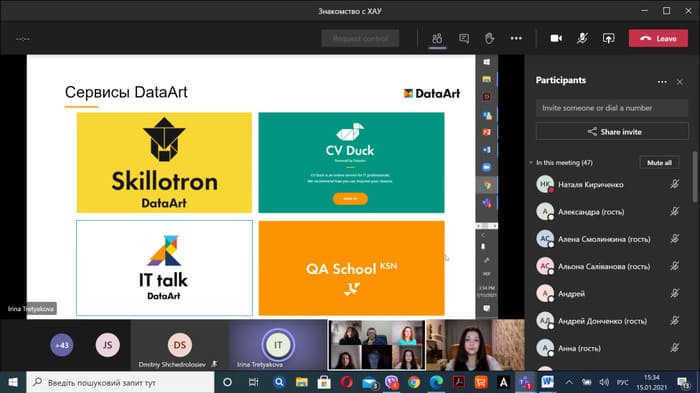
Task: Click the Share invite button
Action: point(612,132)
